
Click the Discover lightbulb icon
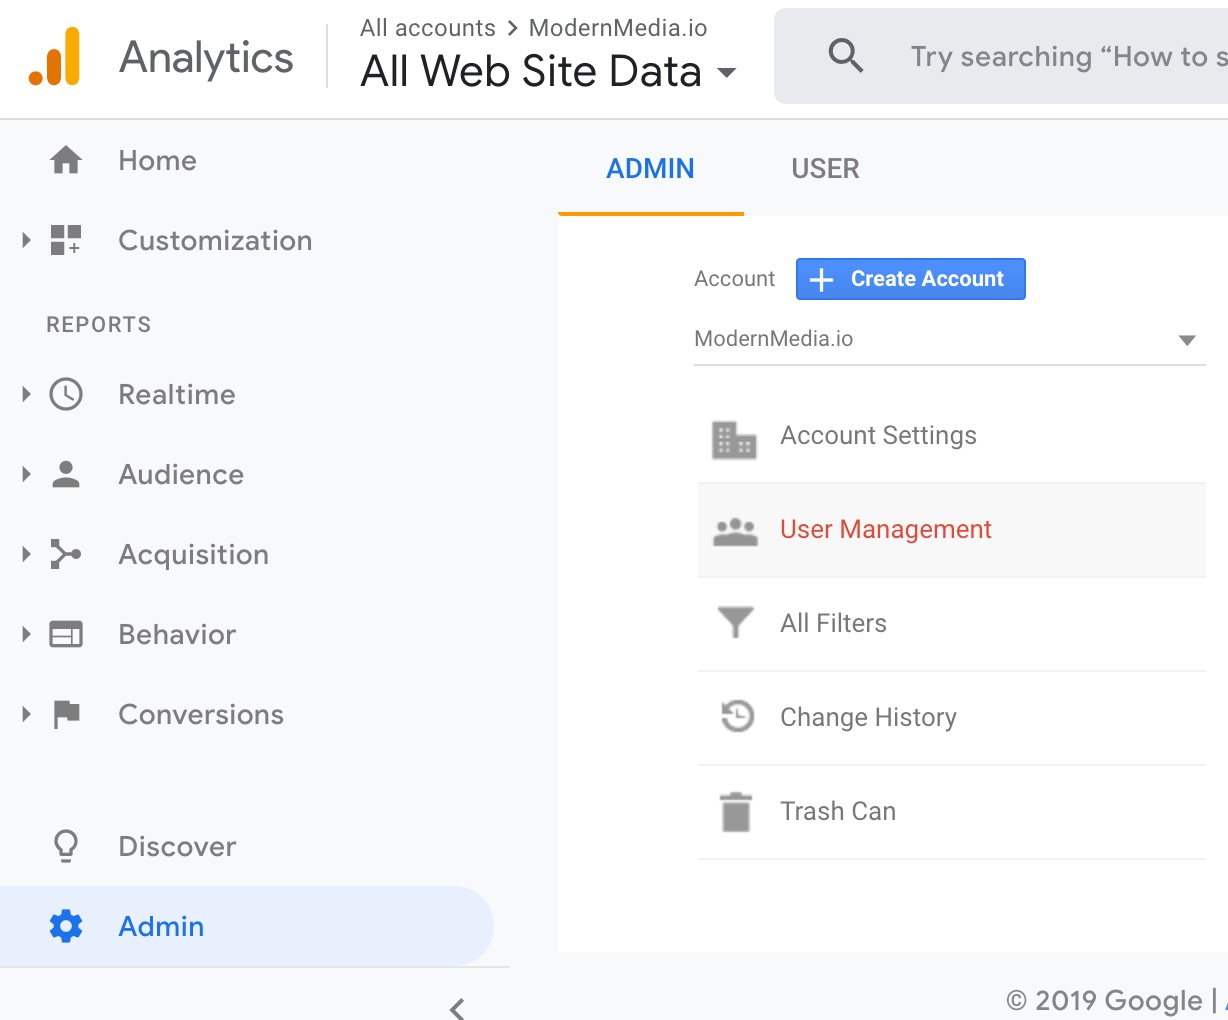[66, 846]
